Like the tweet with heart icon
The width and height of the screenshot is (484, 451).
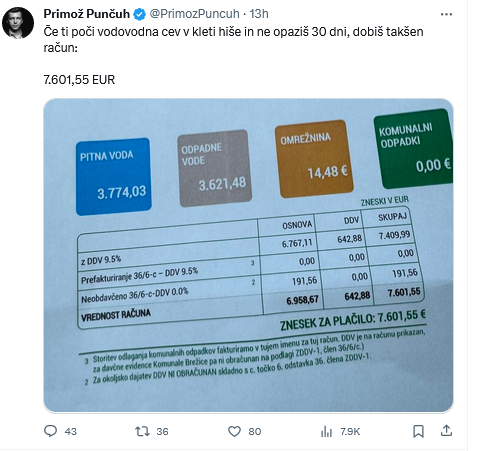[234, 431]
